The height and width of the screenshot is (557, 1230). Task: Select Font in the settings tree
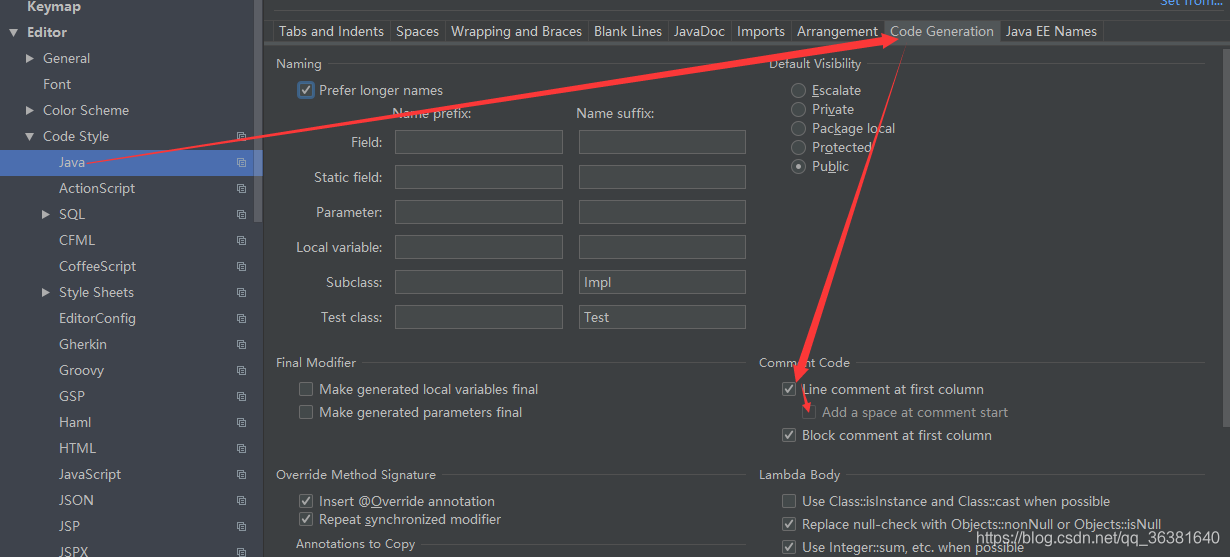(57, 84)
